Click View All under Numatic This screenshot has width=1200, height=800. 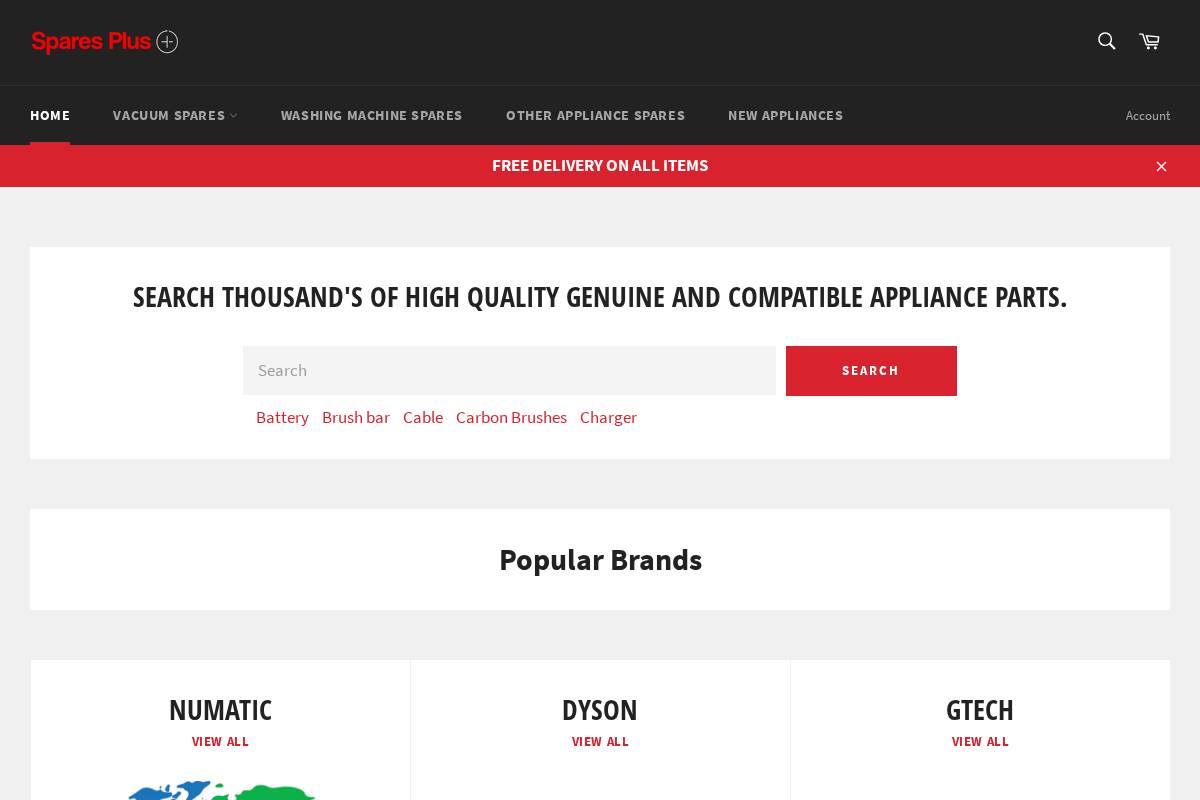[x=220, y=741]
